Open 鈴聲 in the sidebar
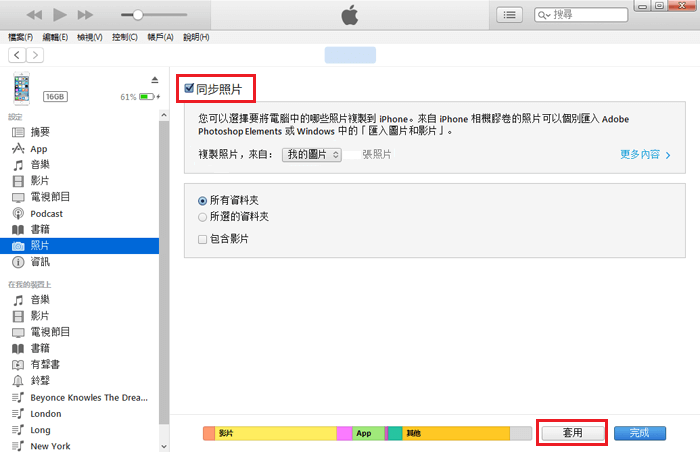The height and width of the screenshot is (452, 700). click(79, 381)
